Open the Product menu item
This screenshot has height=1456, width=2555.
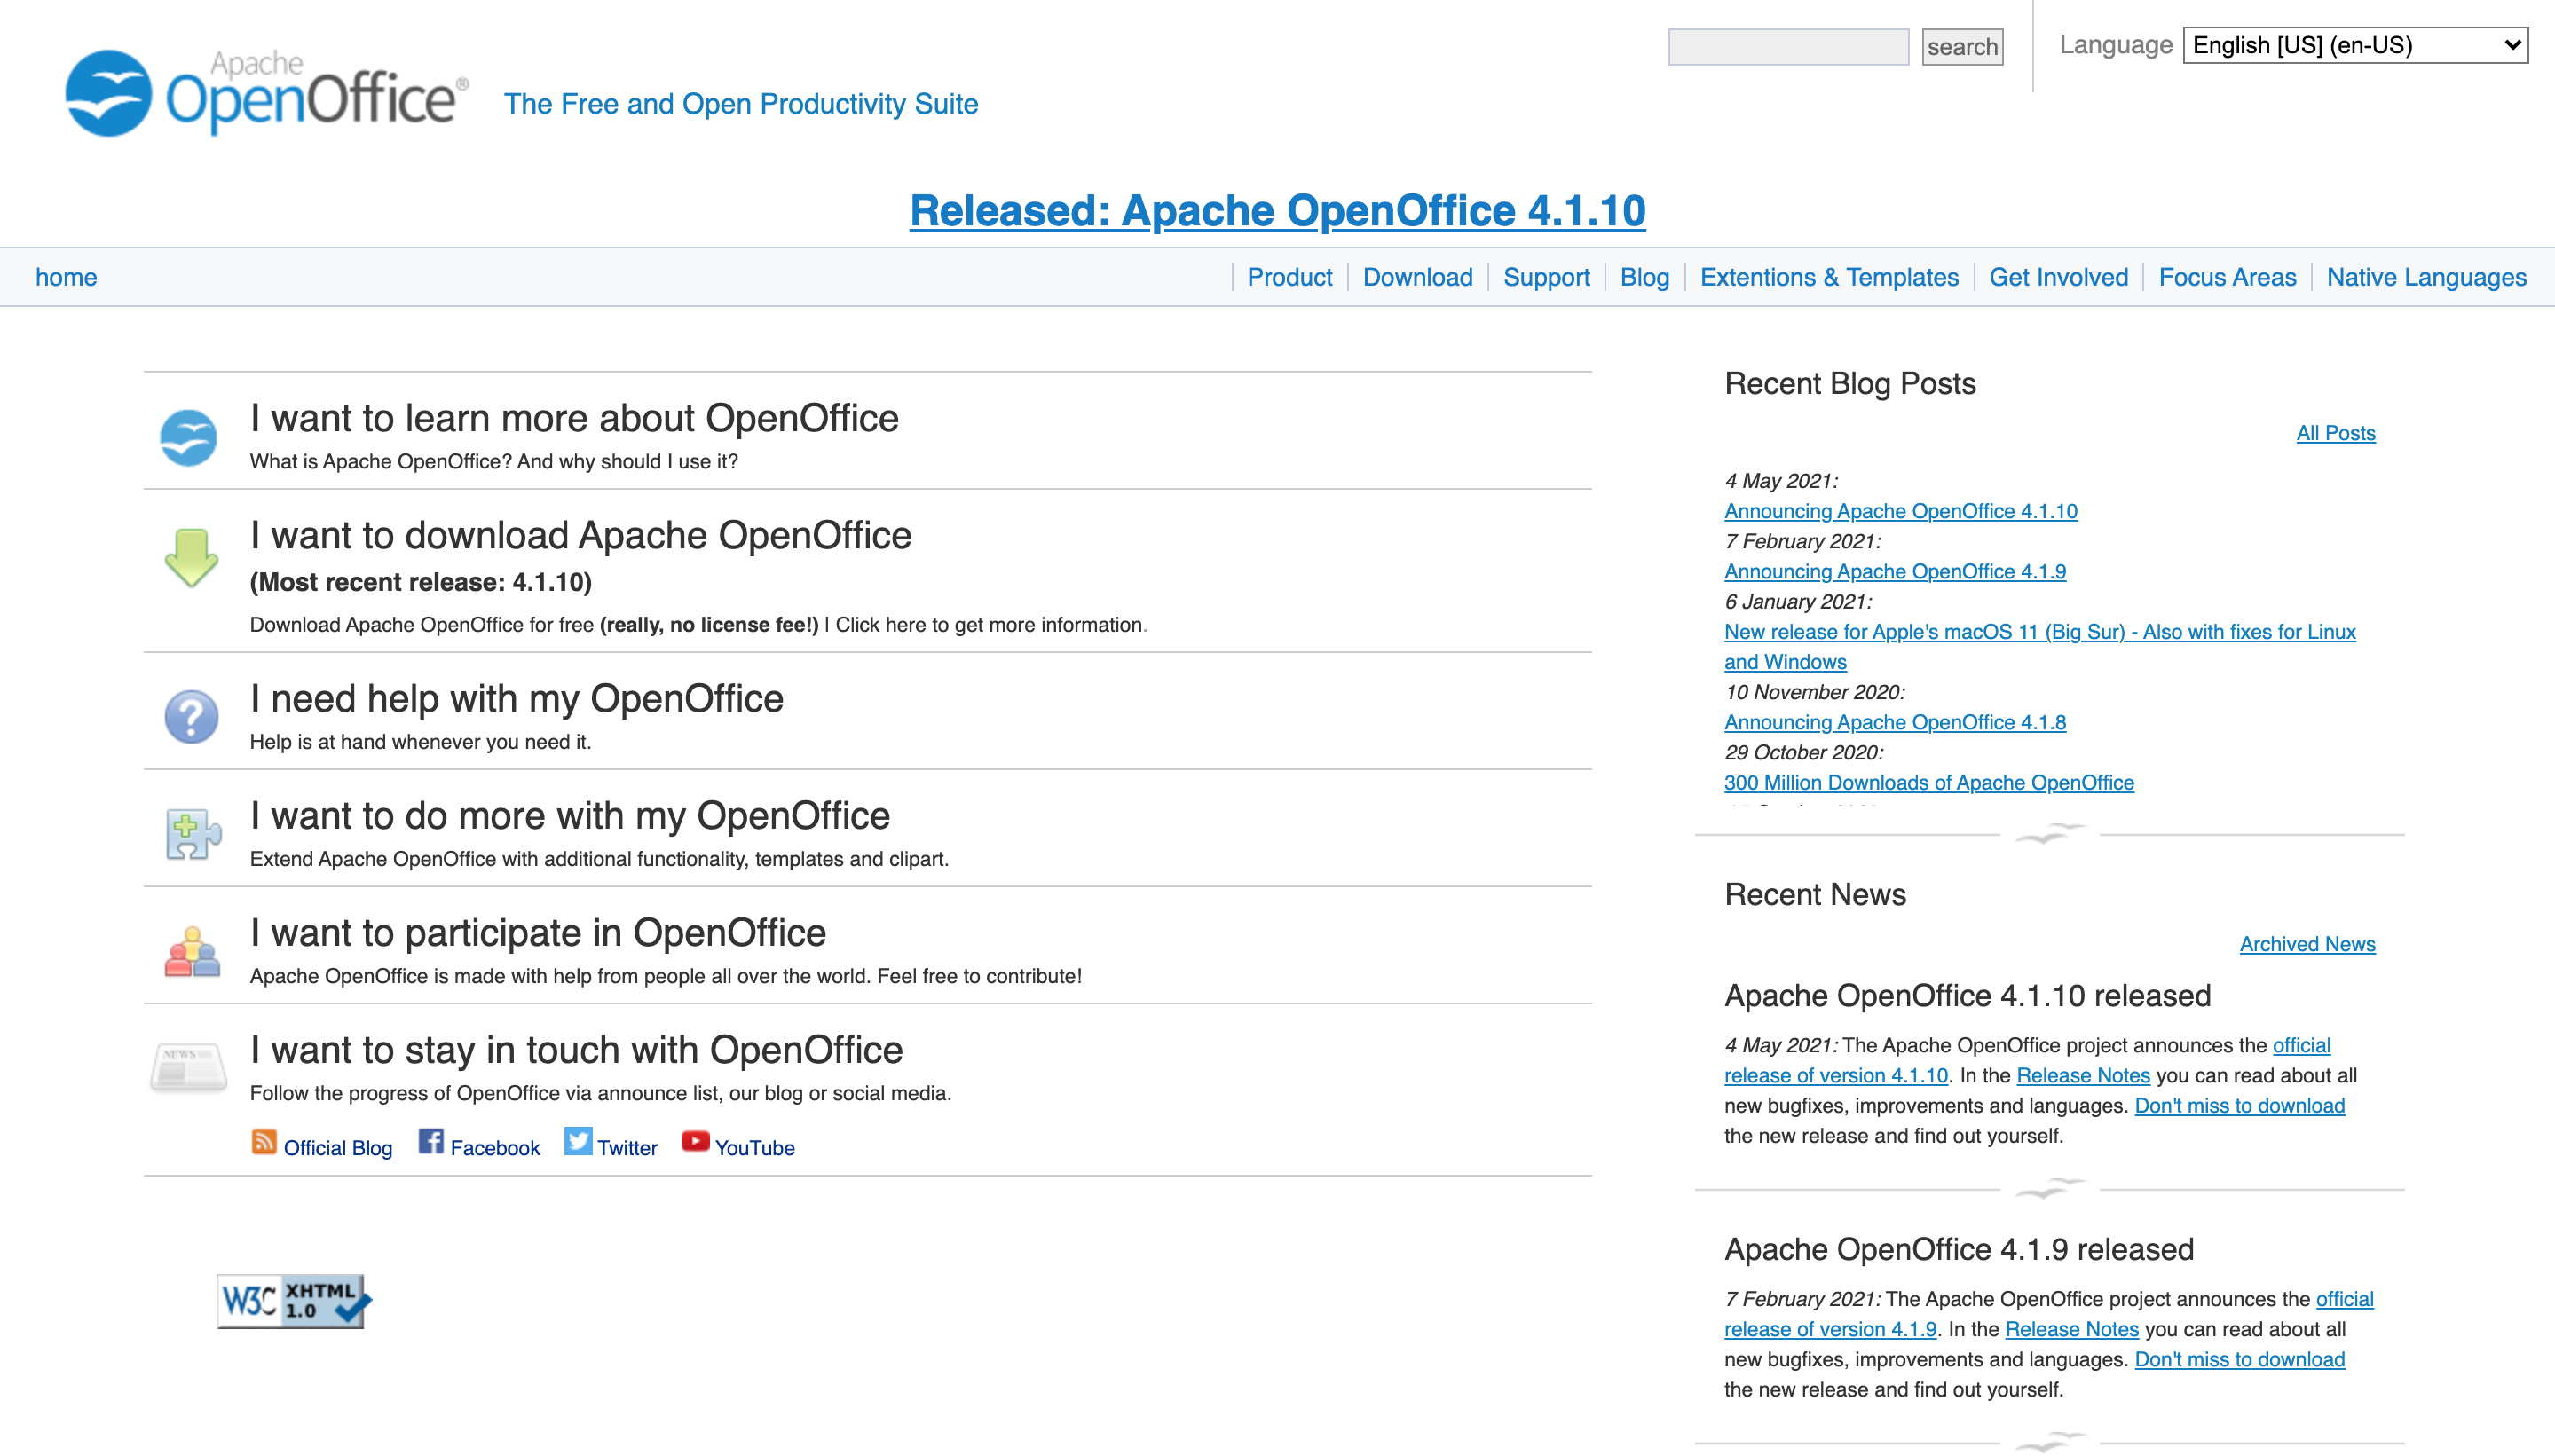1289,277
